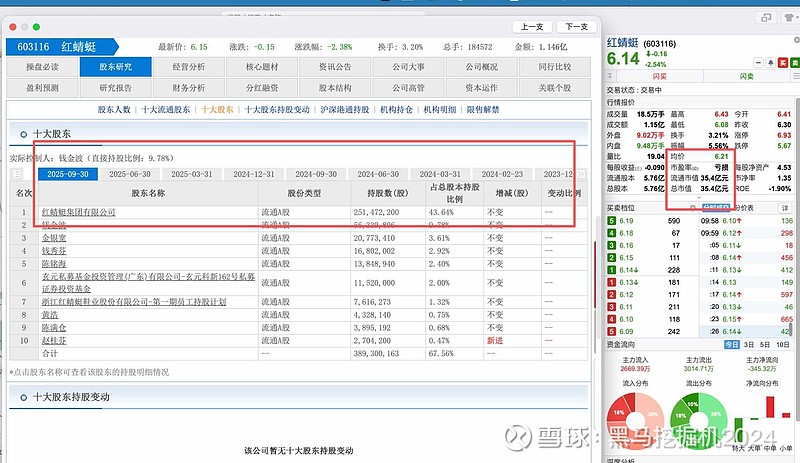Viewport: 800px width, 463px height.
Task: Open the 关联个股 tab
Action: click(x=555, y=88)
